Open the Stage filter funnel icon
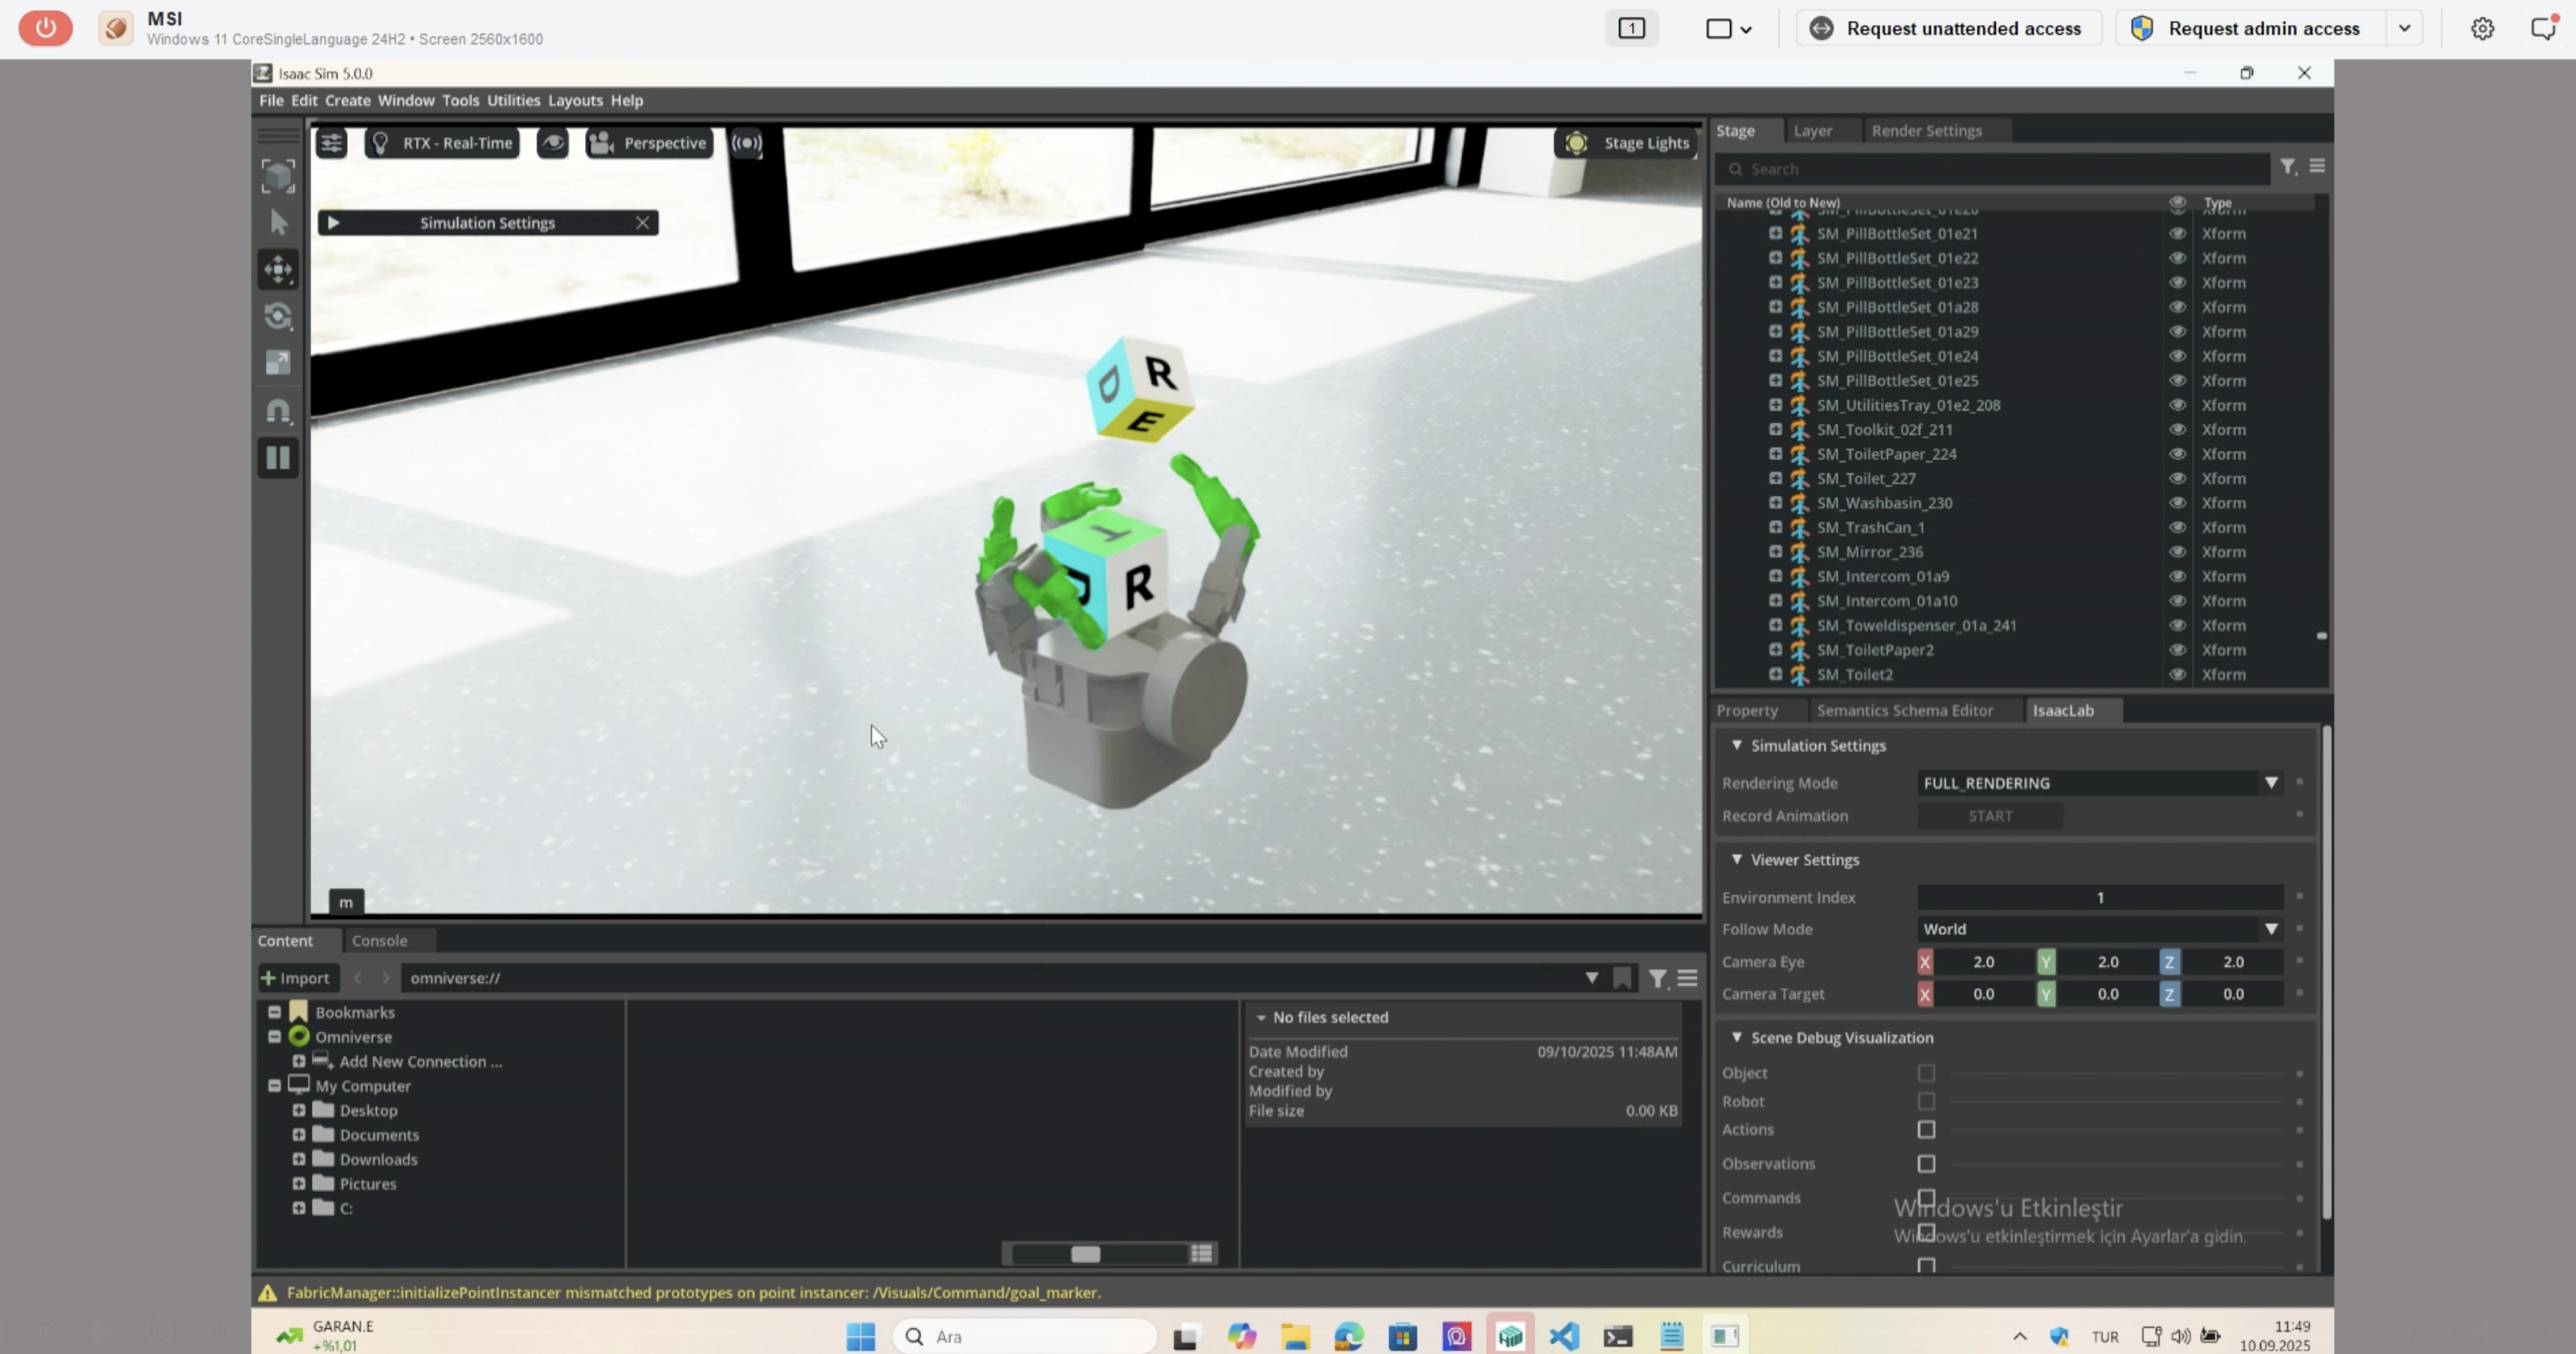Viewport: 2576px width, 1354px height. point(2287,167)
